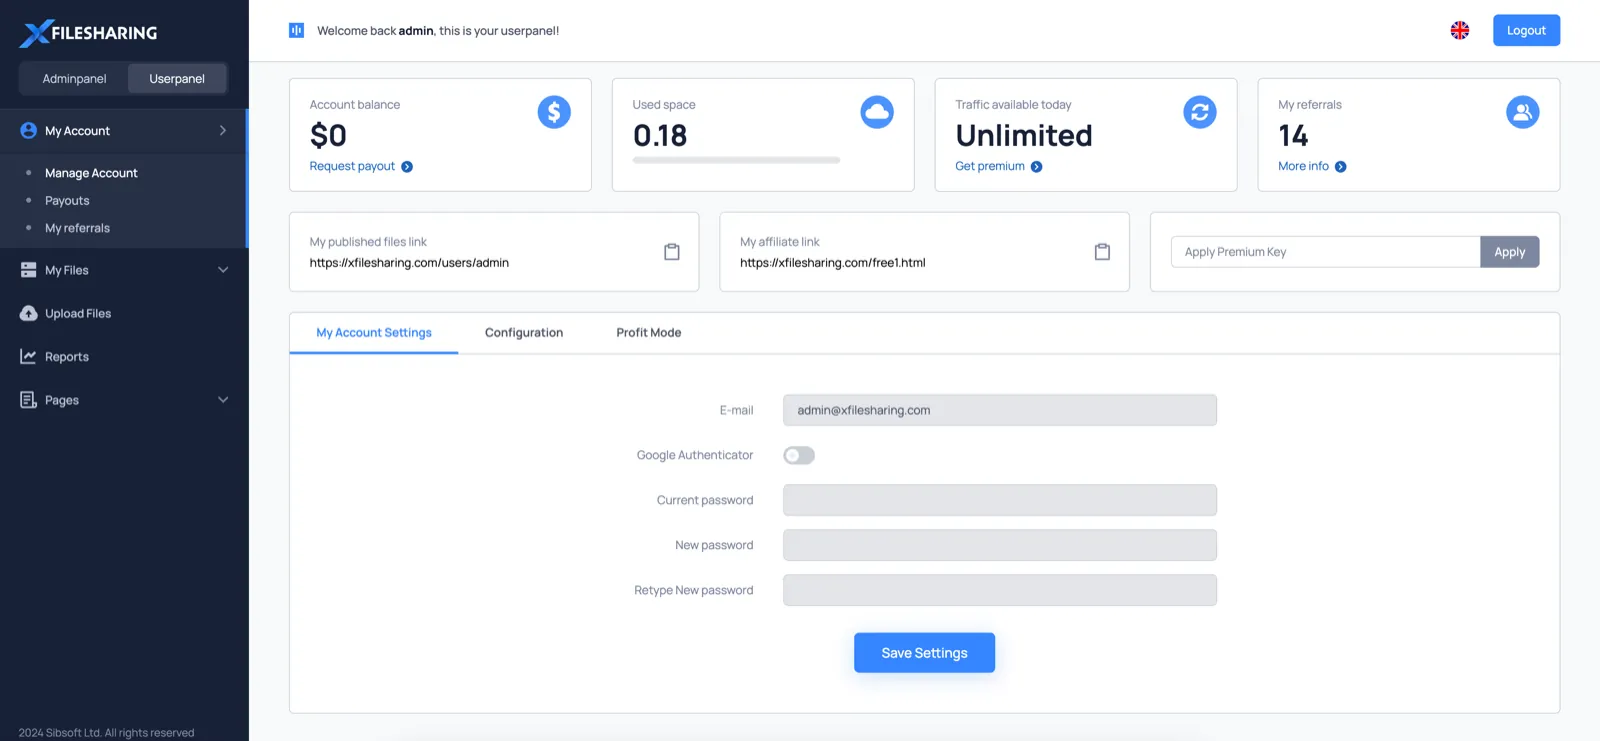Image resolution: width=1600 pixels, height=741 pixels.
Task: Collapse the My Account menu chevron
Action: tap(223, 131)
